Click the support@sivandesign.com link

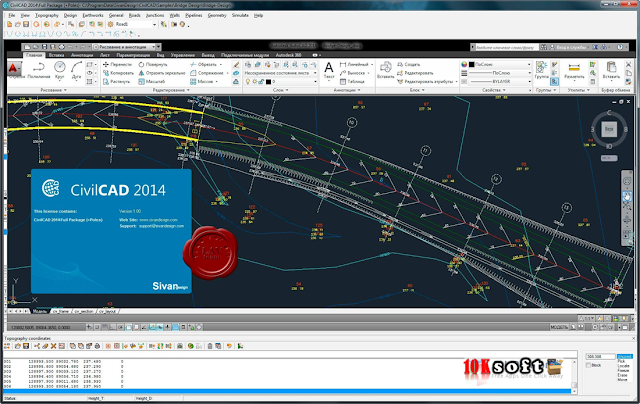tap(161, 226)
